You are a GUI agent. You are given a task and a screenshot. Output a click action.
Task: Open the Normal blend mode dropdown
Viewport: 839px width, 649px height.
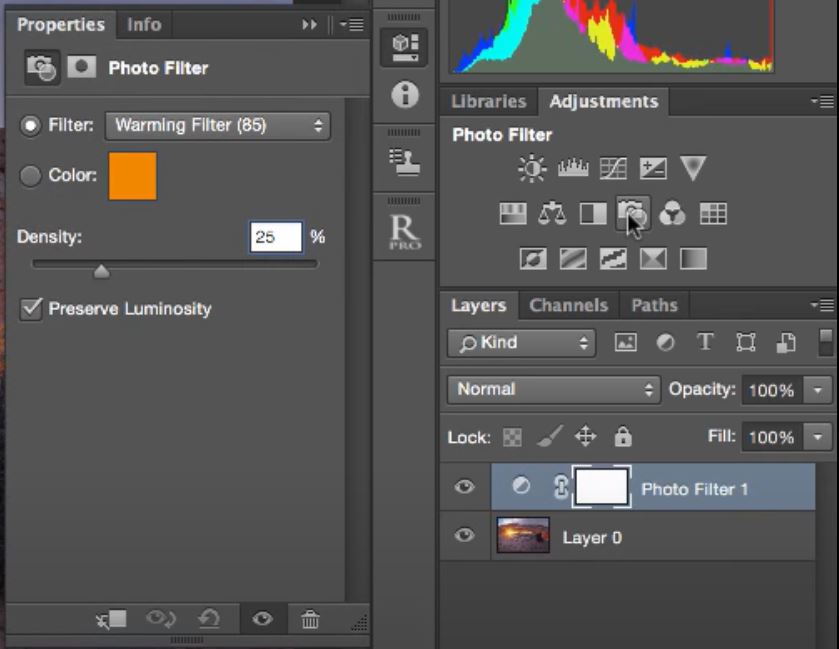pyautogui.click(x=553, y=390)
